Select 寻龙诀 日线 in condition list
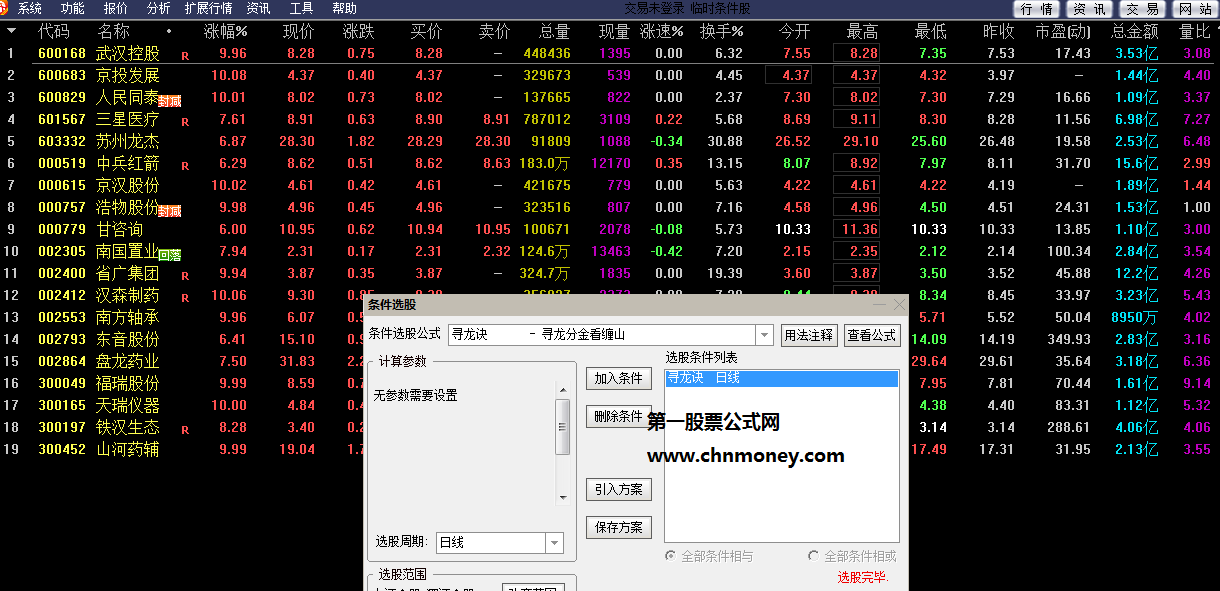The height and width of the screenshot is (591, 1220). pos(782,378)
